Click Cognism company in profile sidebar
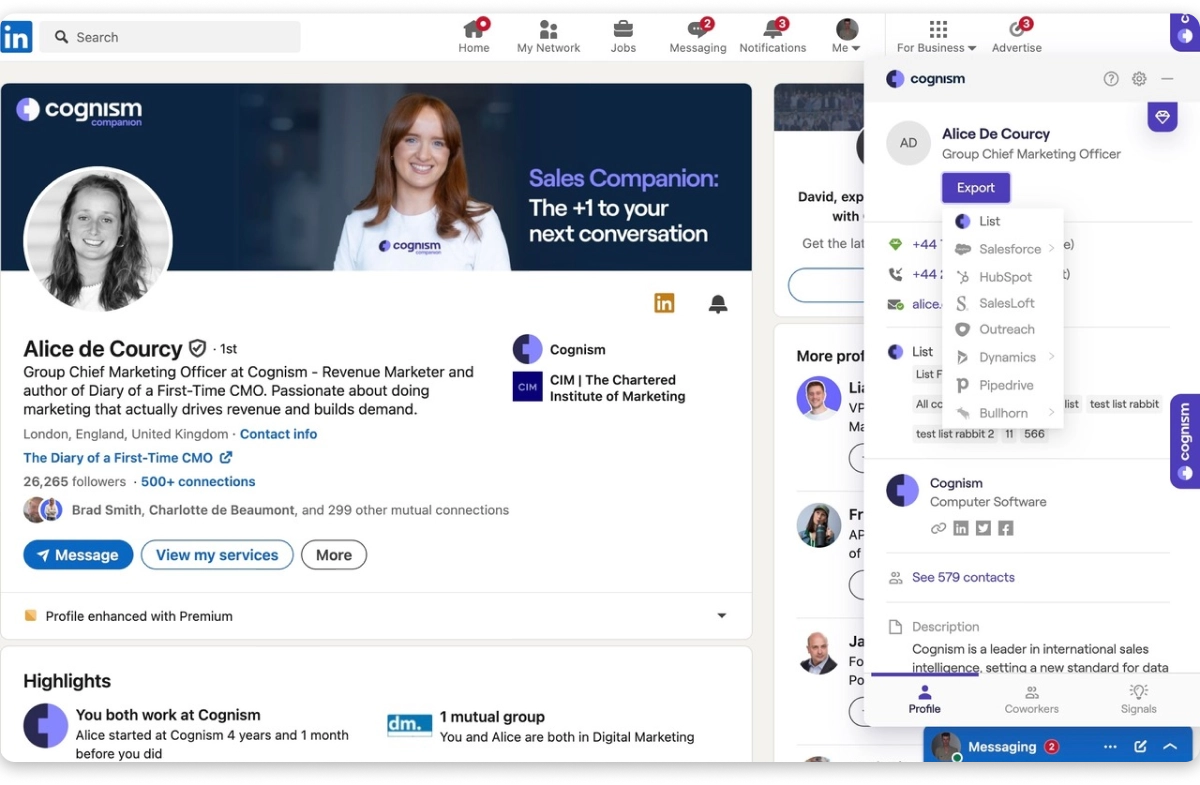1200x785 pixels. pos(560,349)
